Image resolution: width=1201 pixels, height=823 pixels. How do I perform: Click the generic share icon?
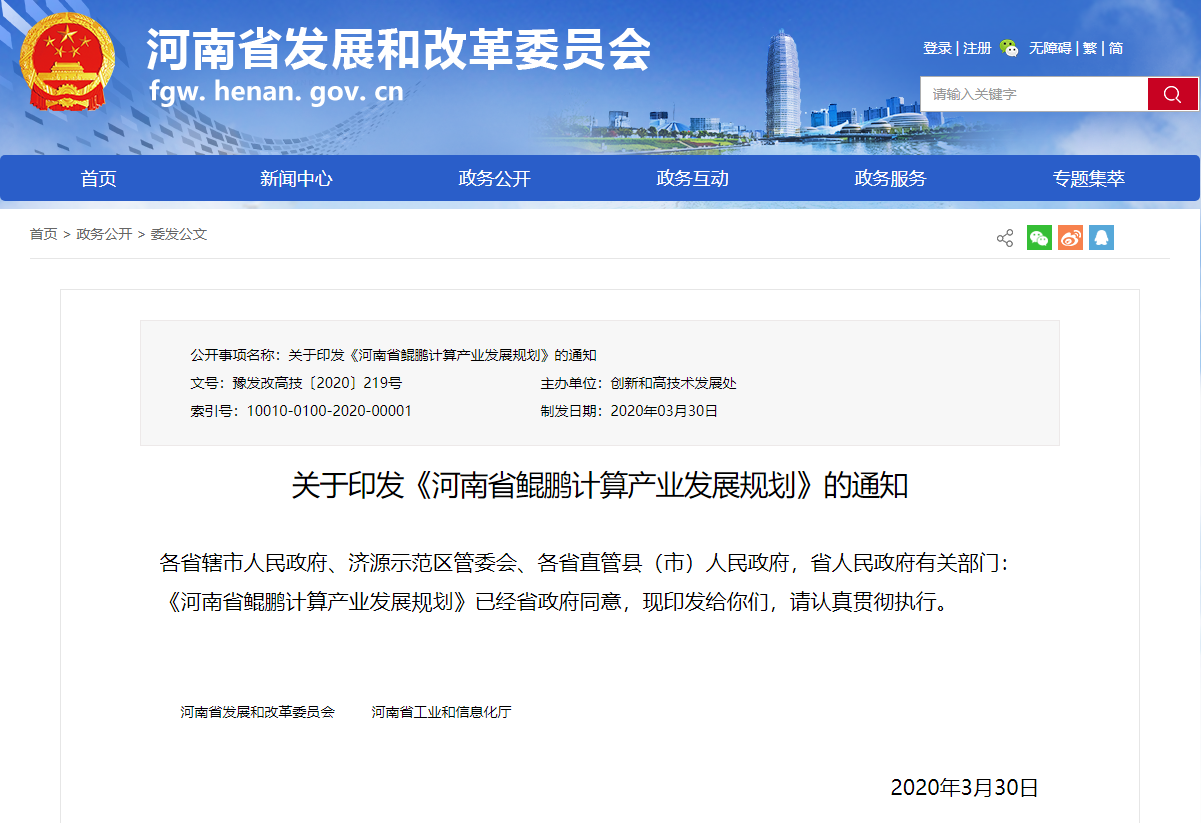[1005, 238]
